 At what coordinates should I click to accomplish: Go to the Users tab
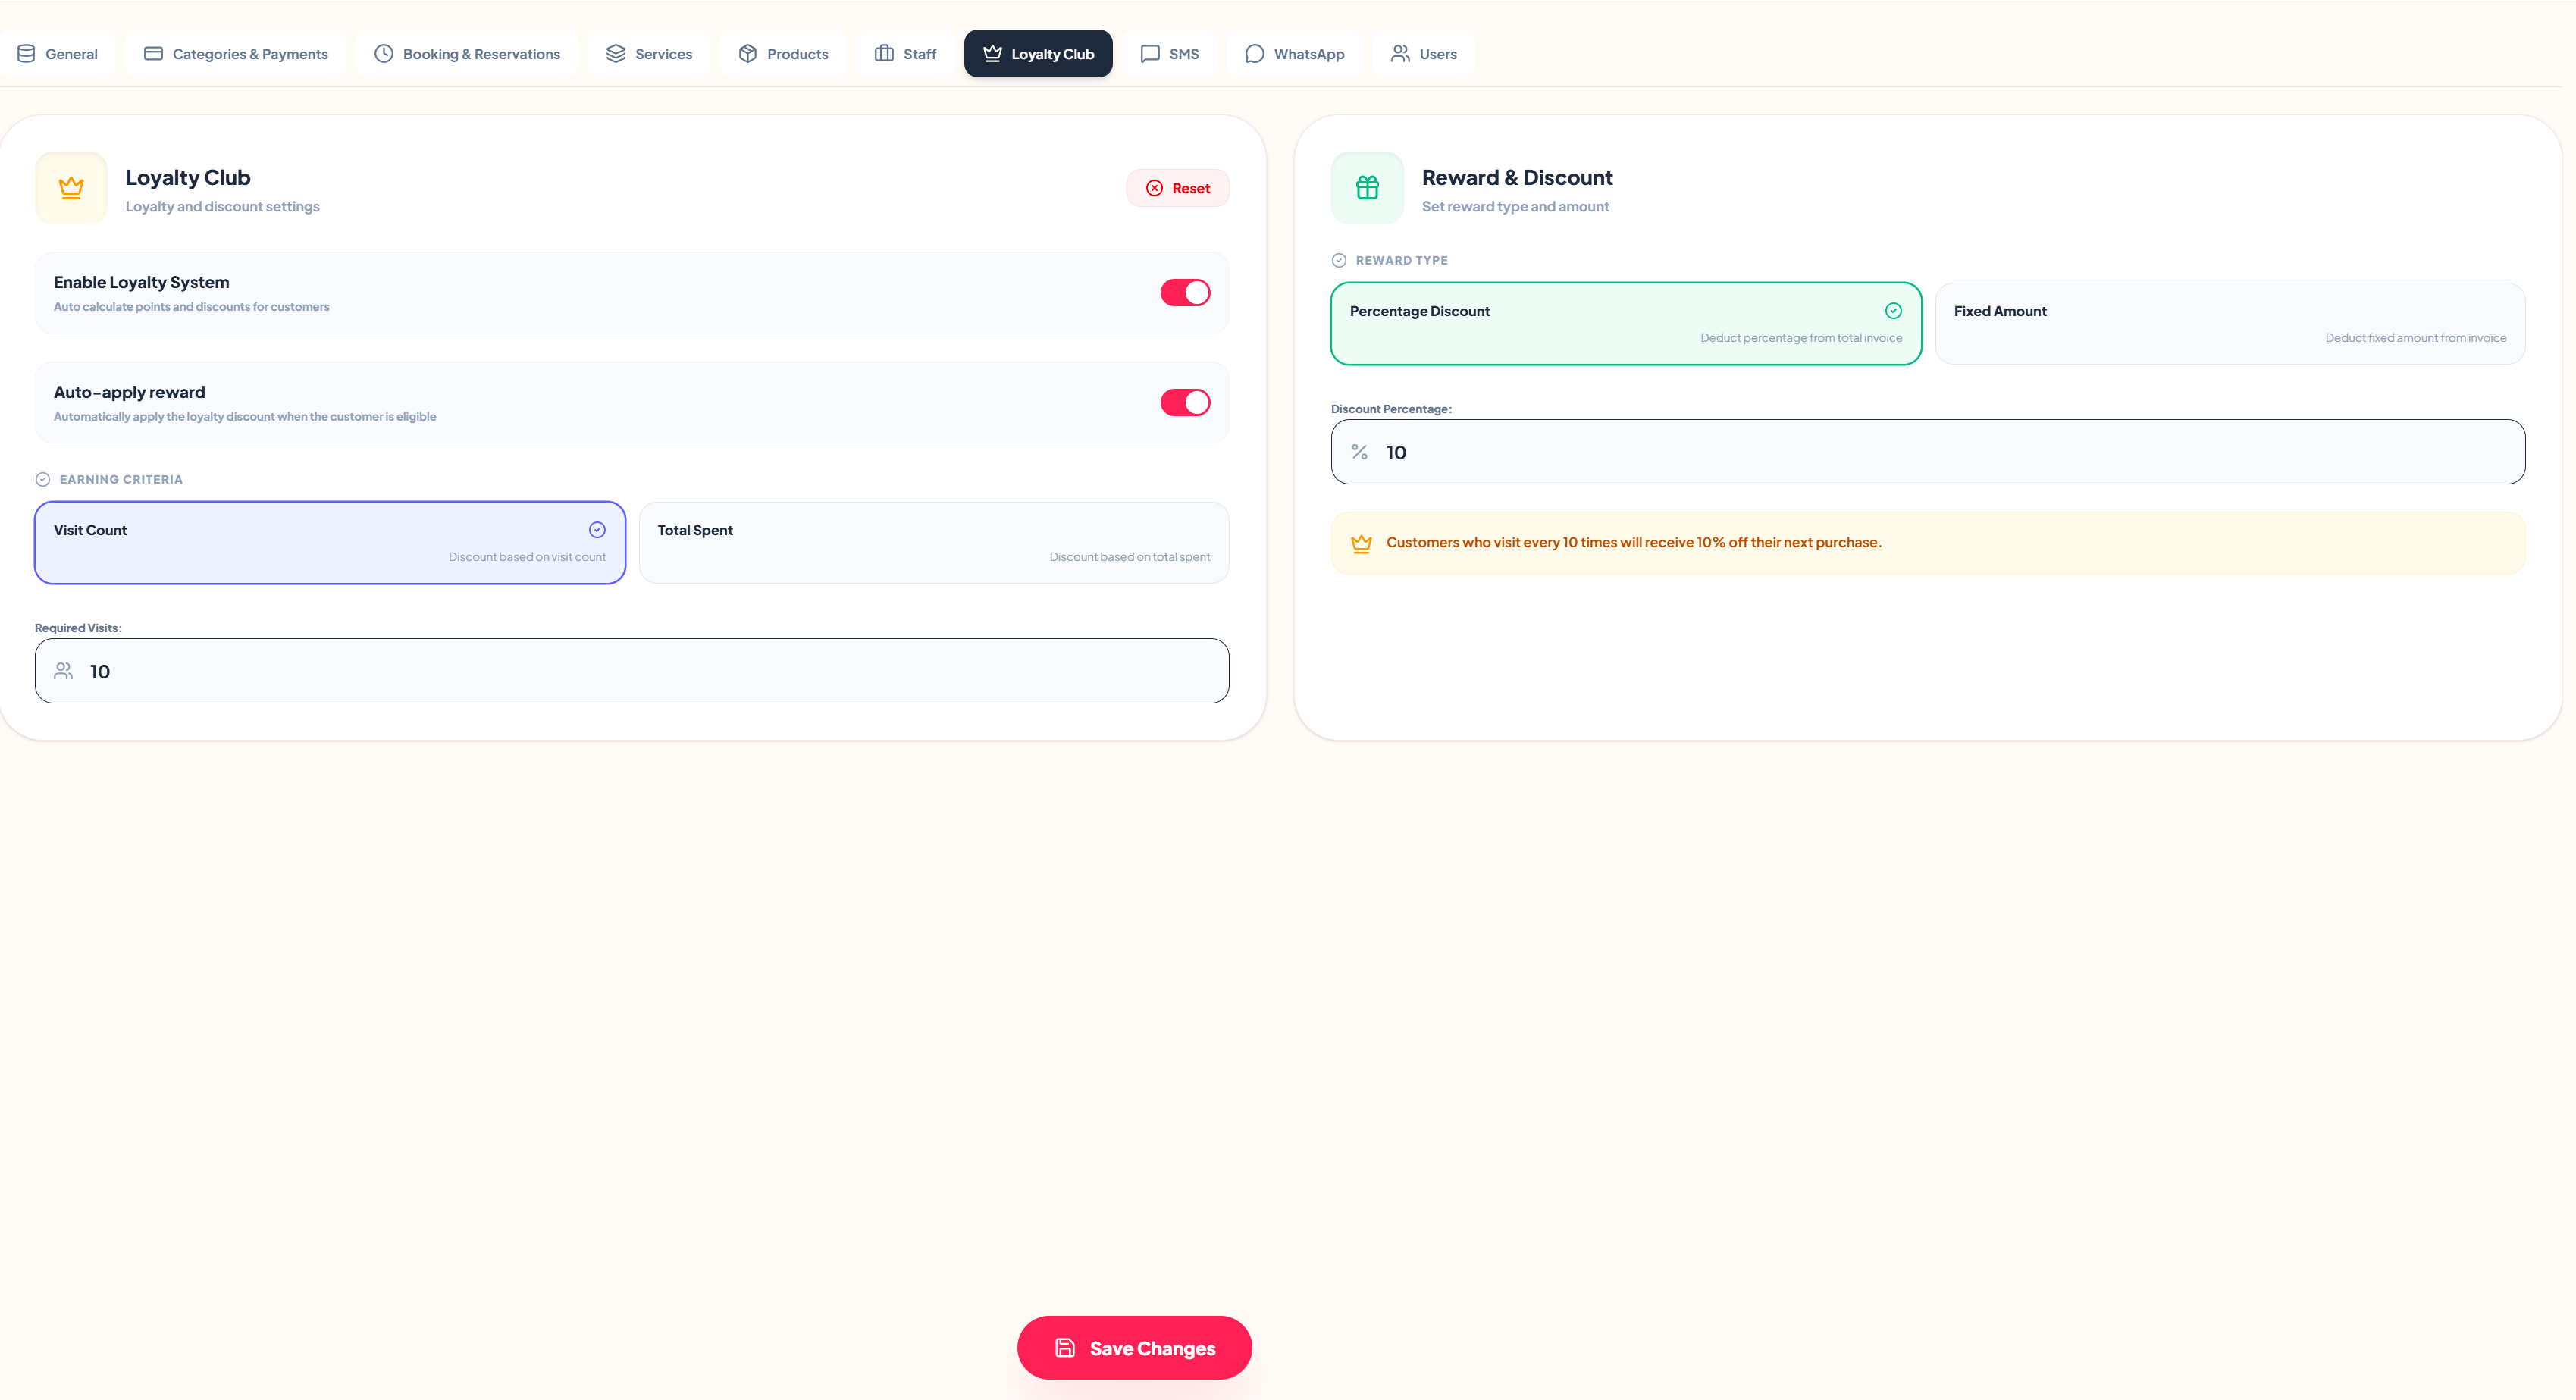(x=1423, y=54)
